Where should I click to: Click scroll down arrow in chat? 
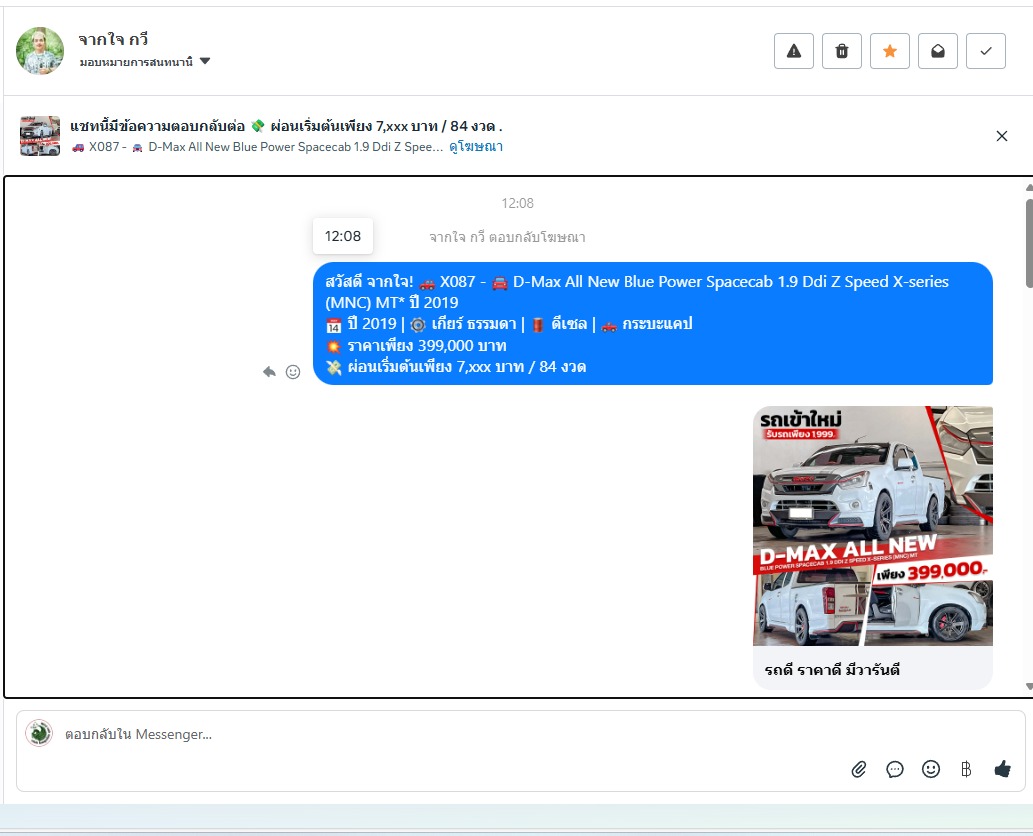1029,686
